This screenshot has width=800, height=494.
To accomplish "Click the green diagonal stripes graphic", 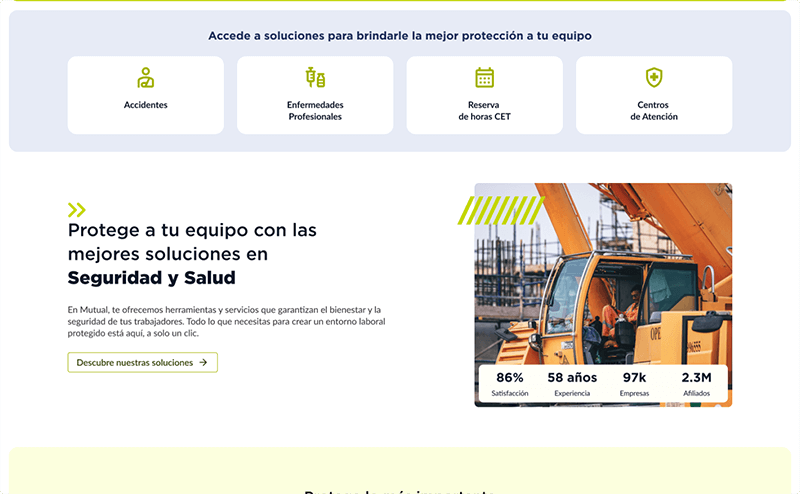I will click(x=501, y=210).
